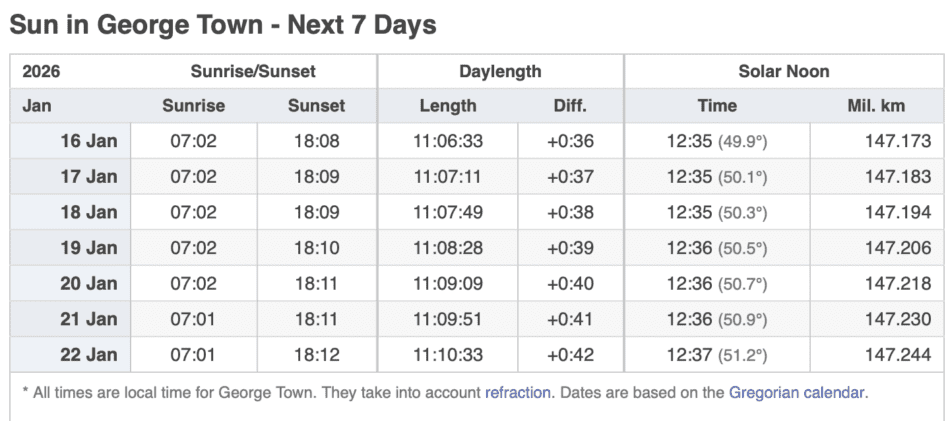Click the 20 Jan date cell
This screenshot has height=421, width=950.
pyautogui.click(x=88, y=284)
